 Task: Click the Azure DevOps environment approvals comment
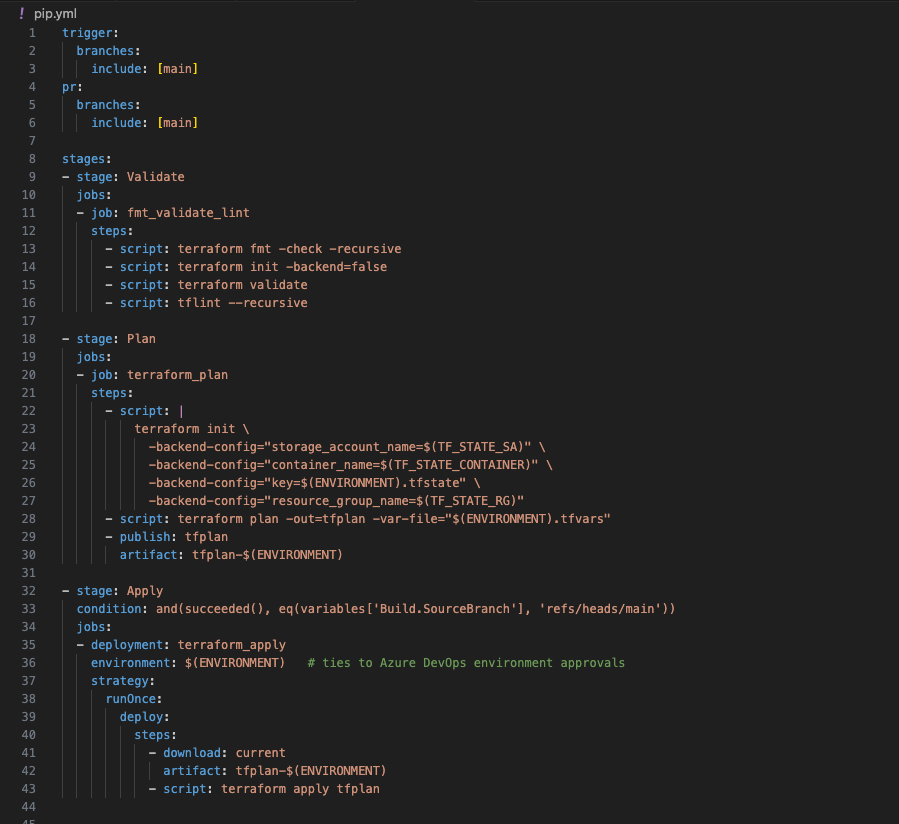[x=466, y=663]
